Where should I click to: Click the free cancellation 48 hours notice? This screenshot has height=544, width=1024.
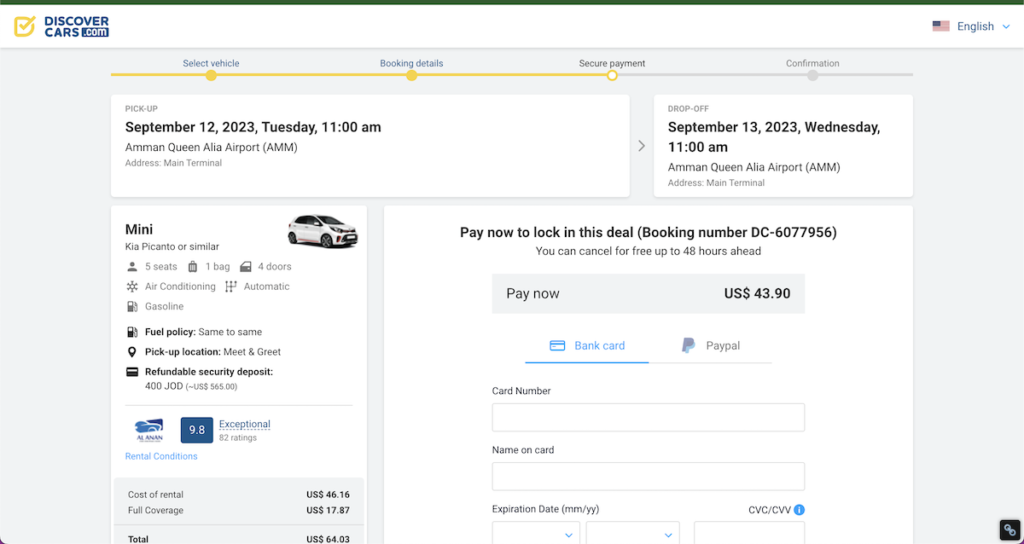(x=648, y=251)
